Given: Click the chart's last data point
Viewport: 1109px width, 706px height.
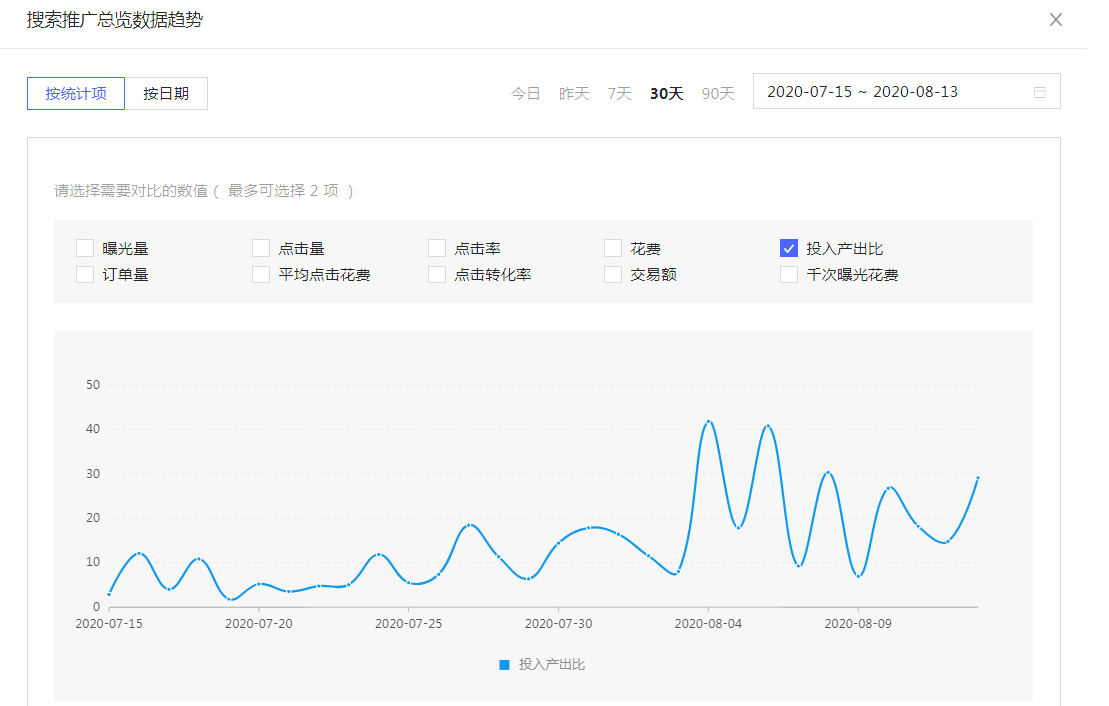Looking at the screenshot, I should (x=977, y=478).
